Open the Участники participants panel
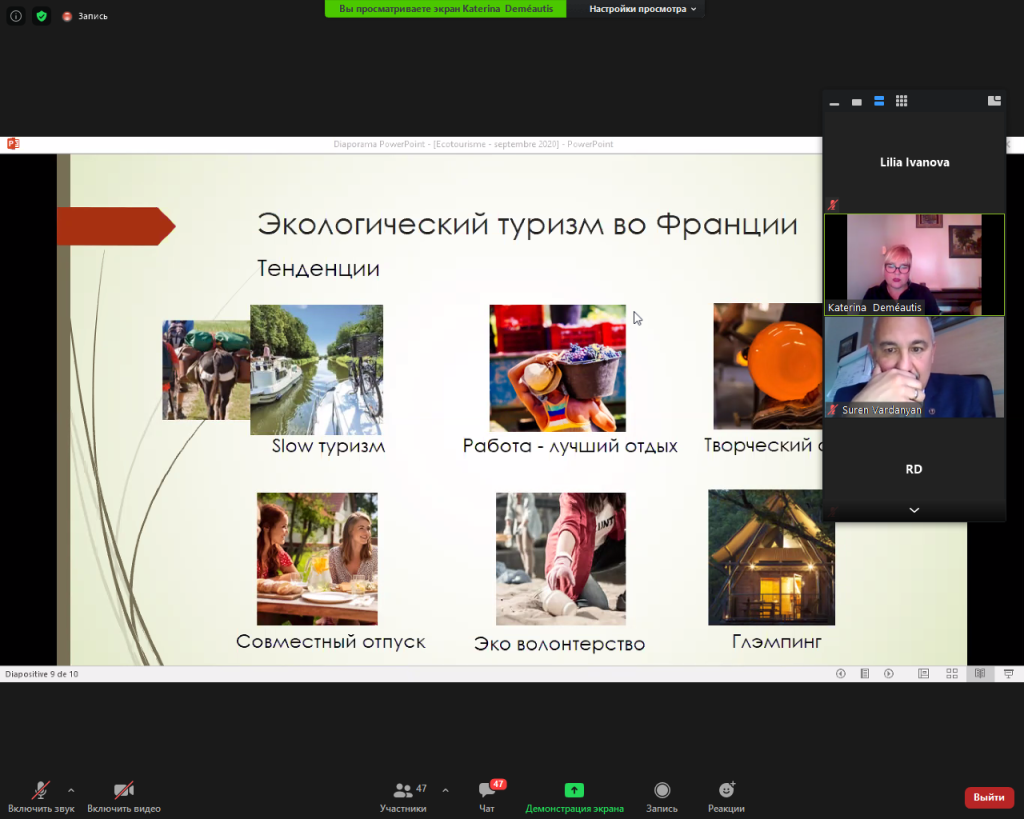1024x819 pixels. pyautogui.click(x=403, y=796)
